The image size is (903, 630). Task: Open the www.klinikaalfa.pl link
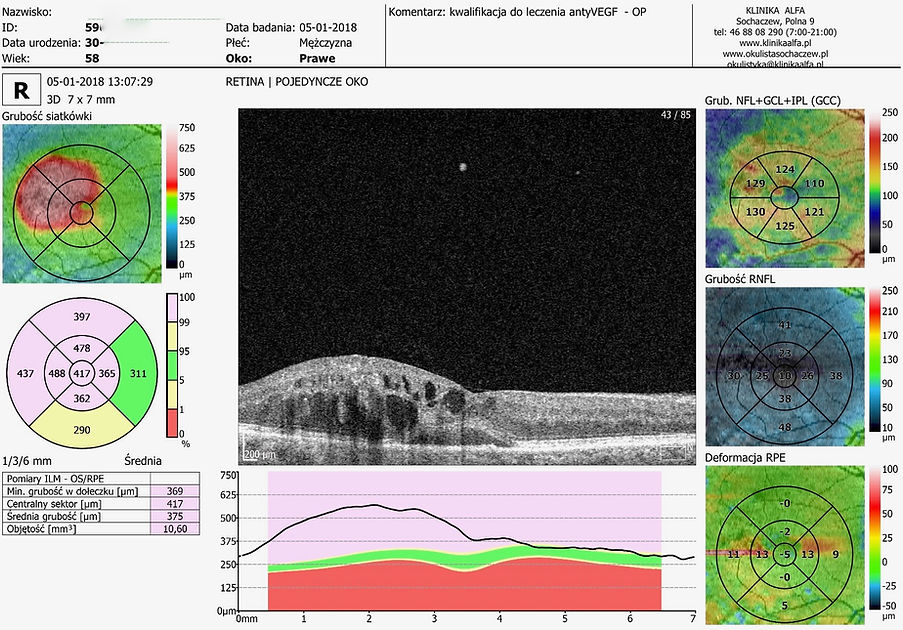click(775, 43)
